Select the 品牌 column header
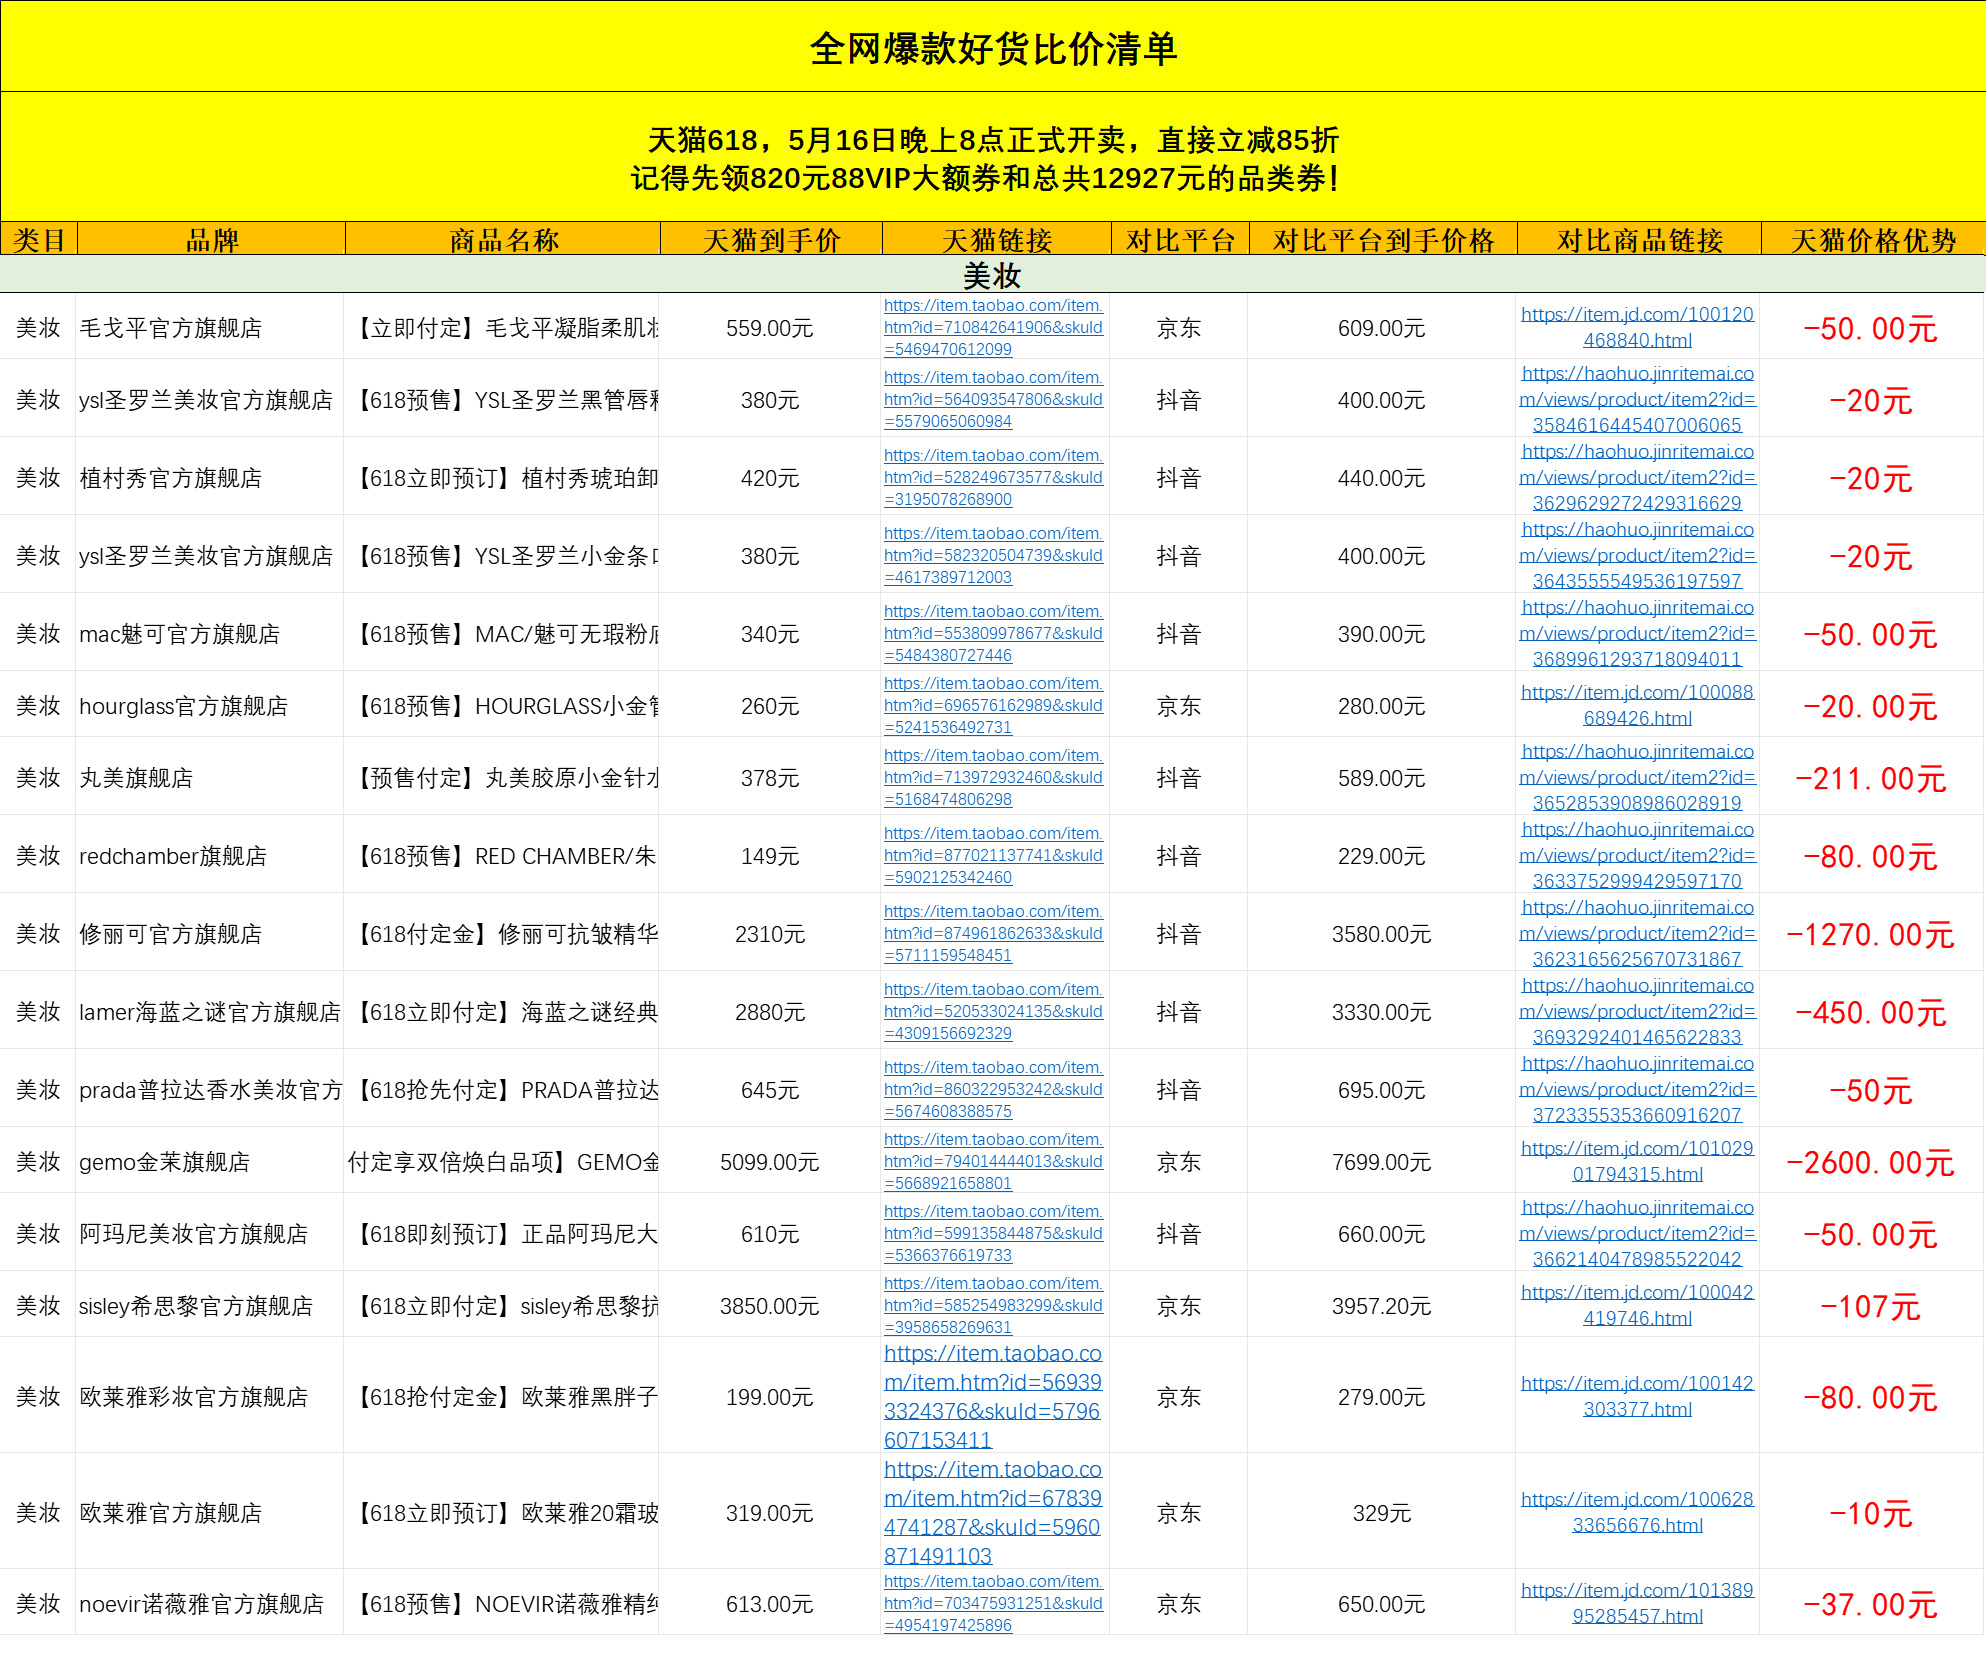Viewport: 1986px width, 1673px height. pyautogui.click(x=211, y=239)
